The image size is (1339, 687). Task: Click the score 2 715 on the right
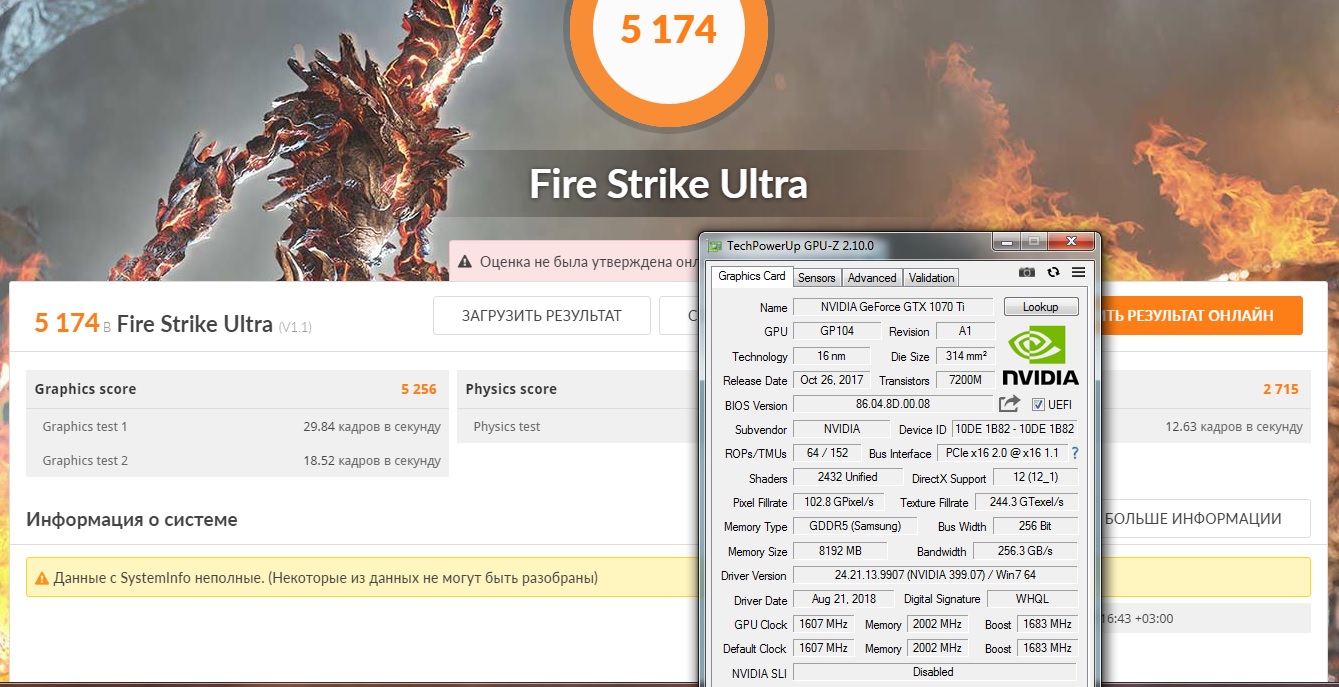(1281, 389)
